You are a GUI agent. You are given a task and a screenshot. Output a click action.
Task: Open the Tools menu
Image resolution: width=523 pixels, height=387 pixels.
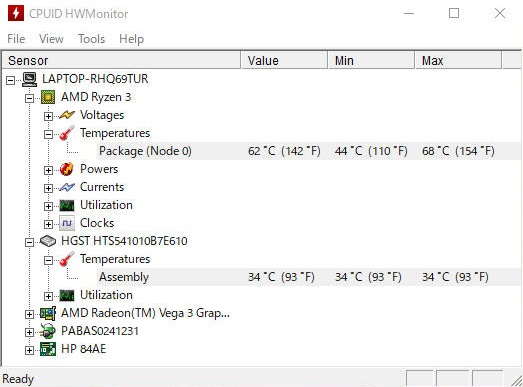pyautogui.click(x=91, y=39)
